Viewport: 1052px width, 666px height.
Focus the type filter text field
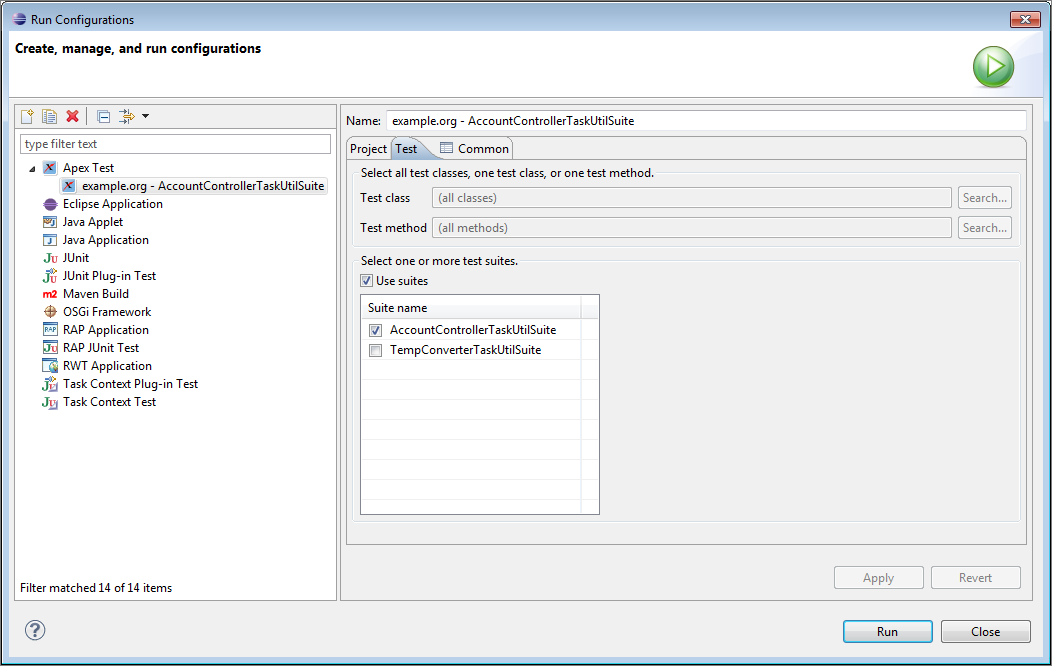tap(175, 144)
